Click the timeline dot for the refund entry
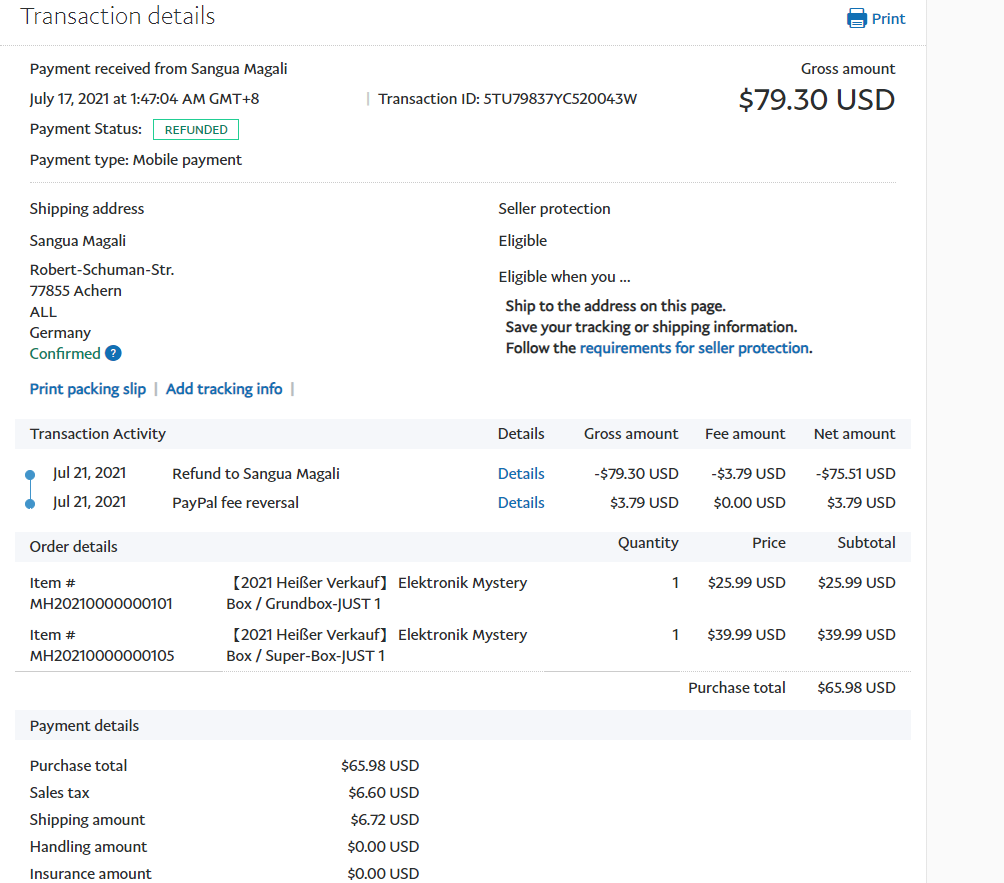The height and width of the screenshot is (883, 1004). point(30,474)
